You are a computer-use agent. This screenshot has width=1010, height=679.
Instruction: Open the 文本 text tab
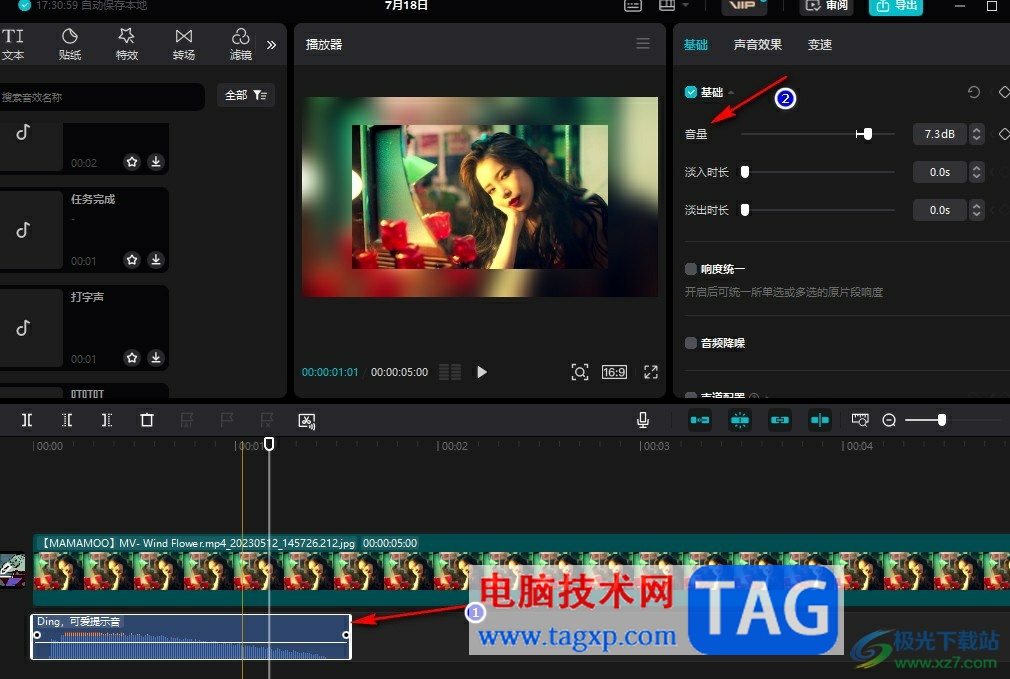pyautogui.click(x=12, y=44)
